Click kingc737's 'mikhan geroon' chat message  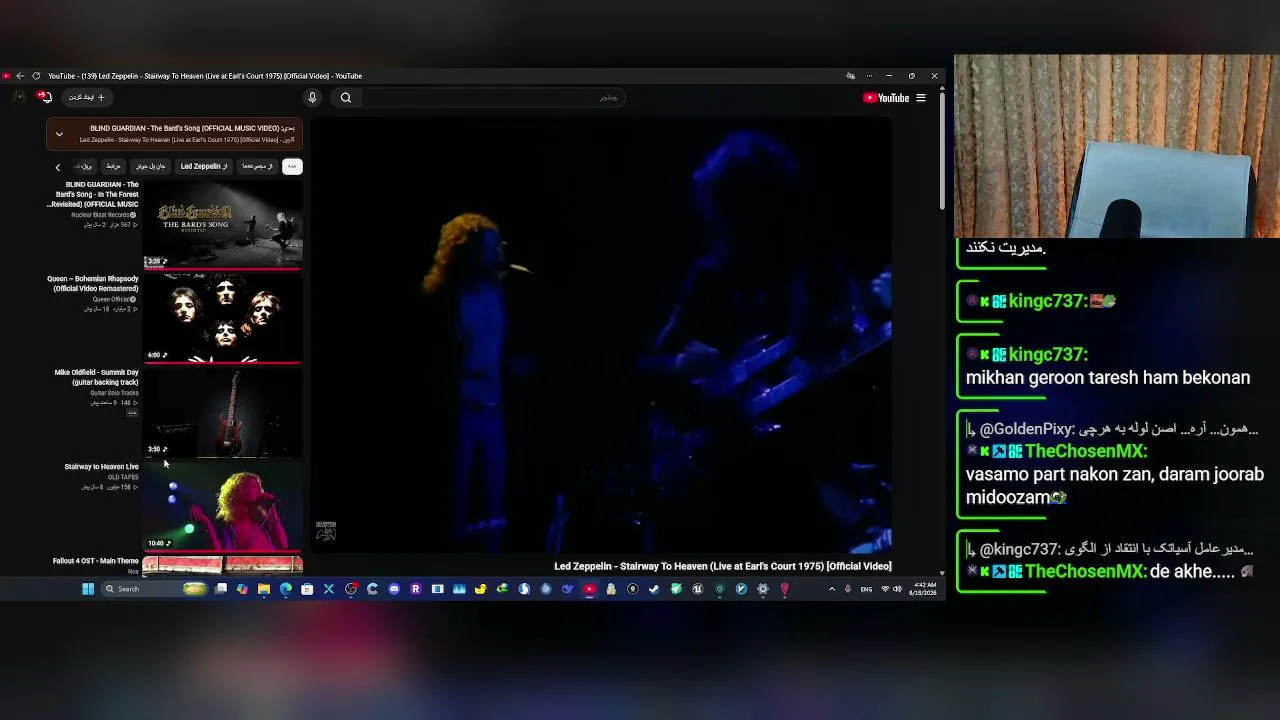coord(1108,378)
